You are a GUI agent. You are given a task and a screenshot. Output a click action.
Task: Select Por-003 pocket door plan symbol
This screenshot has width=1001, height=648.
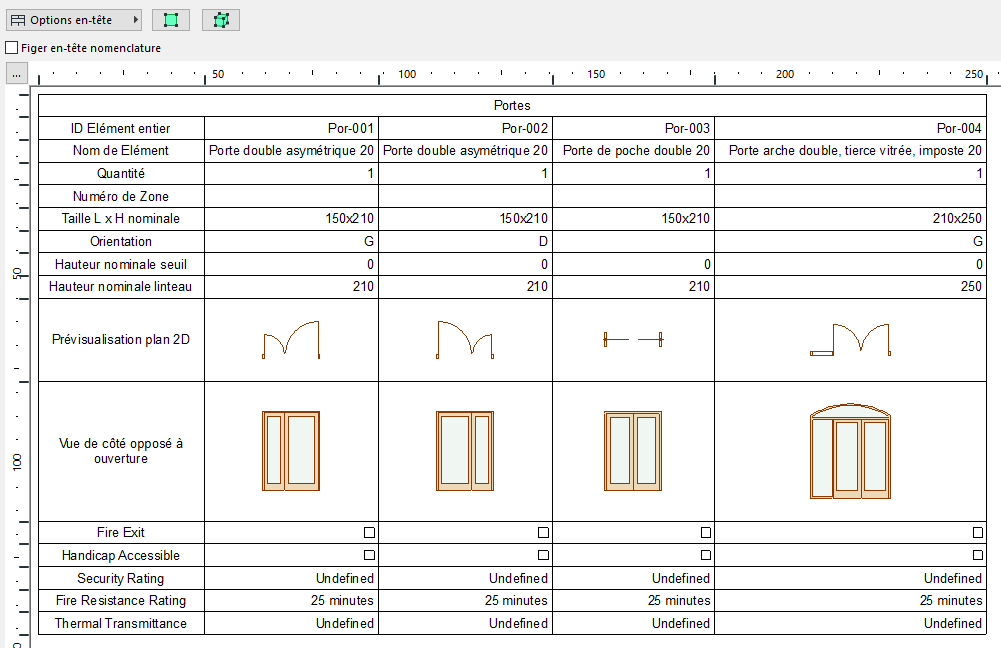[633, 340]
